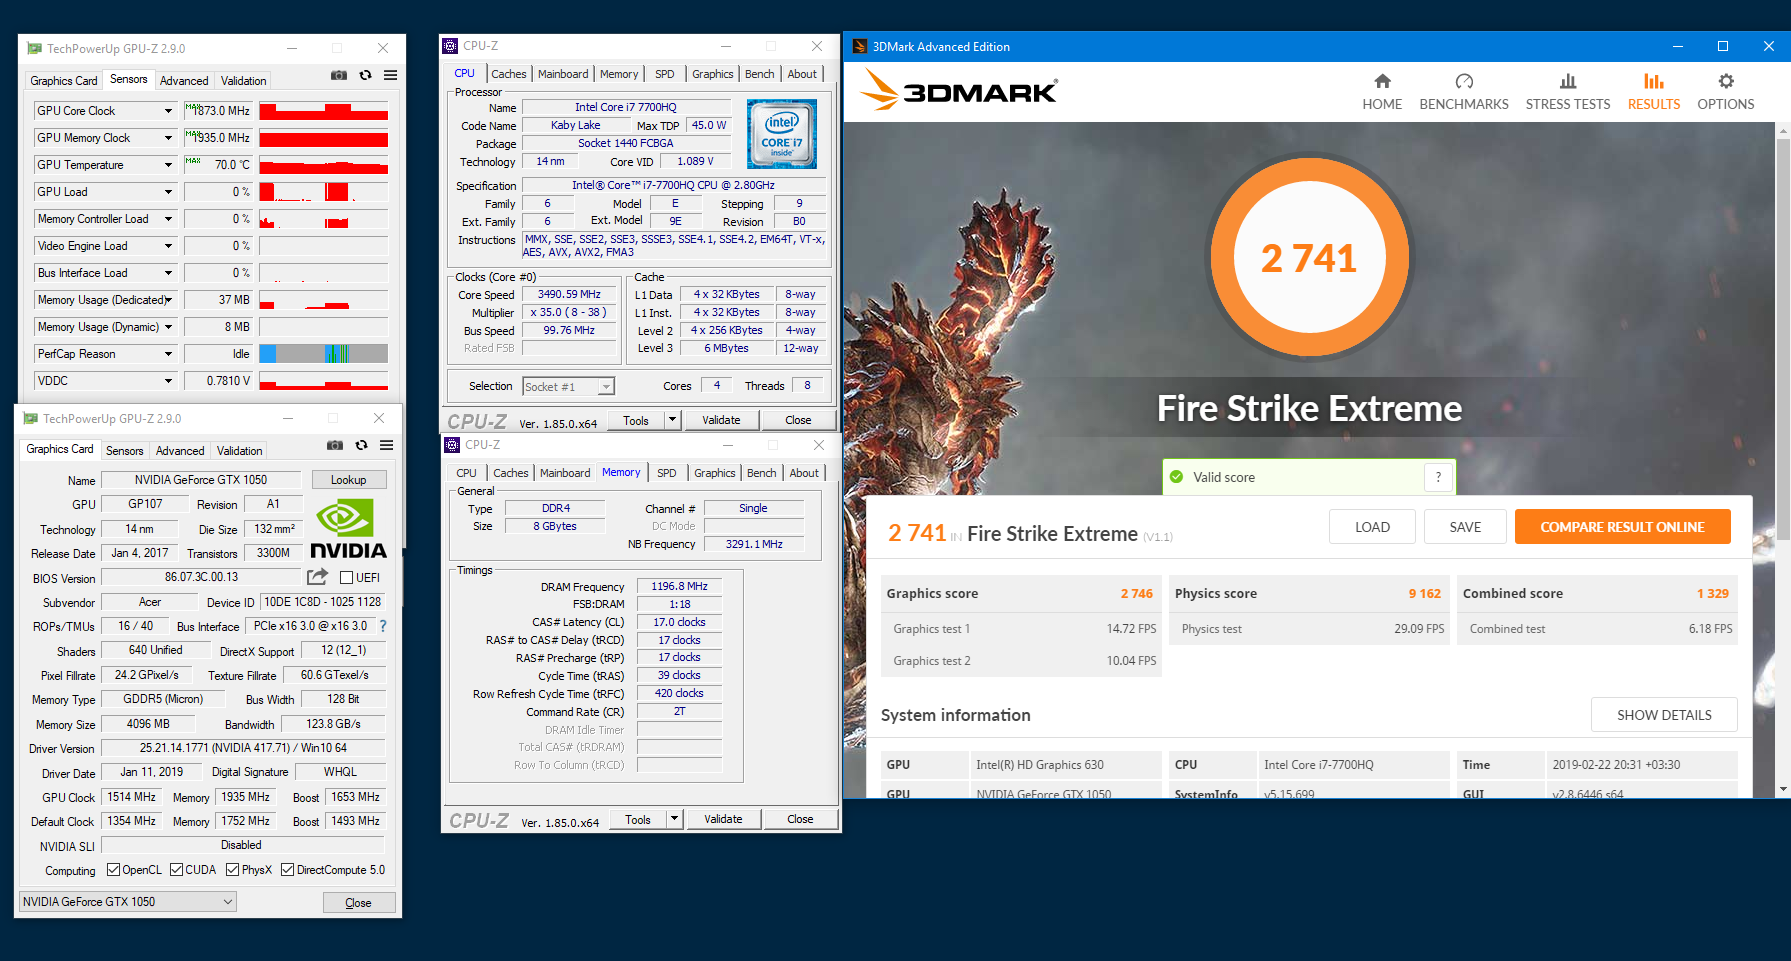Open NVIDIA GeForce GTX 1050 GPU selector dropdown
1791x961 pixels.
[128, 901]
